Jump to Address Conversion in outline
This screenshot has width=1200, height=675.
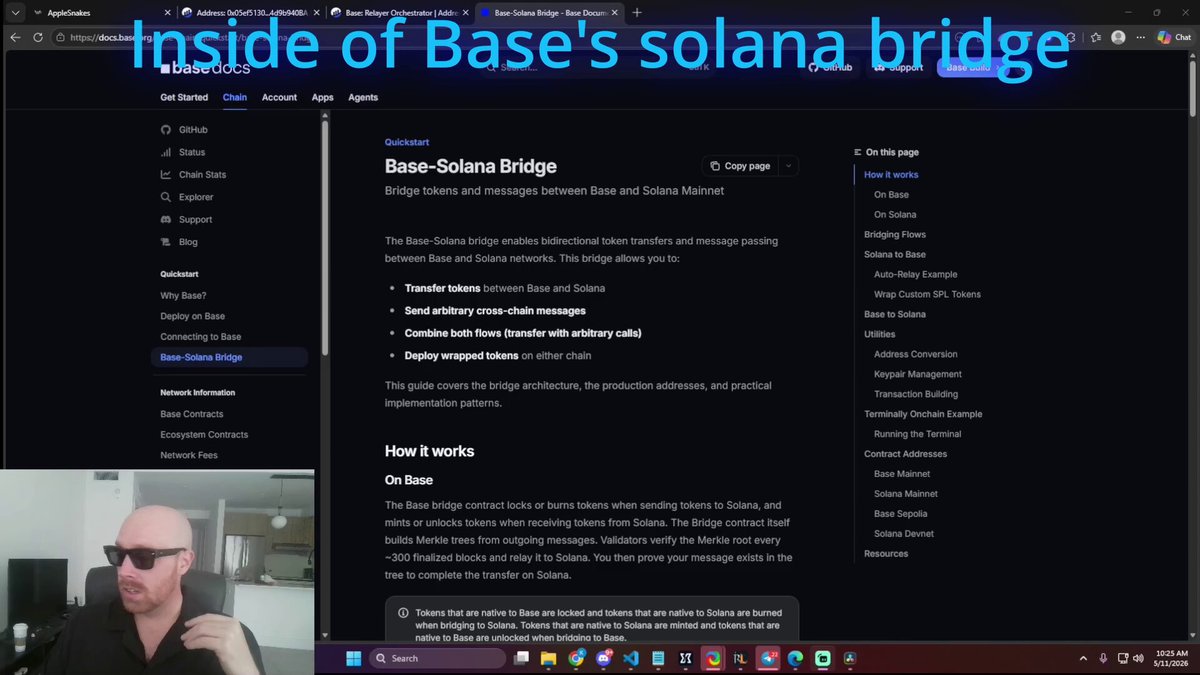pyautogui.click(x=915, y=354)
